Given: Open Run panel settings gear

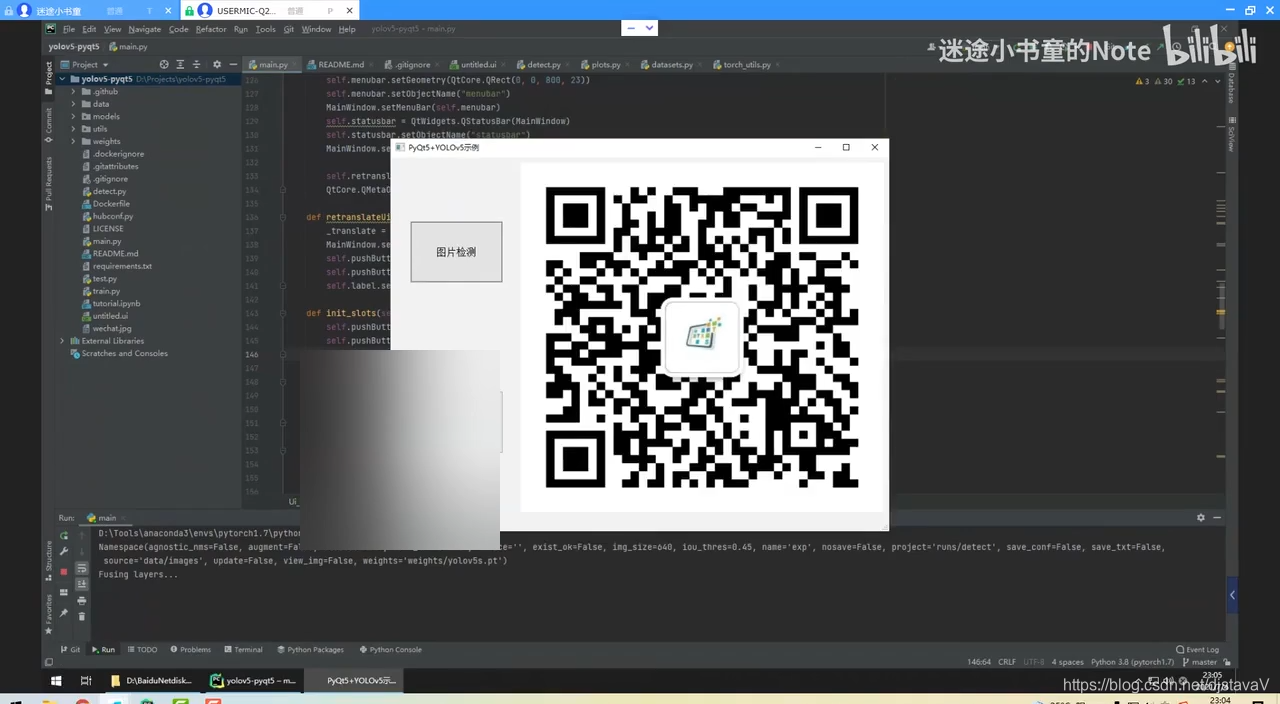Looking at the screenshot, I should coord(1201,517).
